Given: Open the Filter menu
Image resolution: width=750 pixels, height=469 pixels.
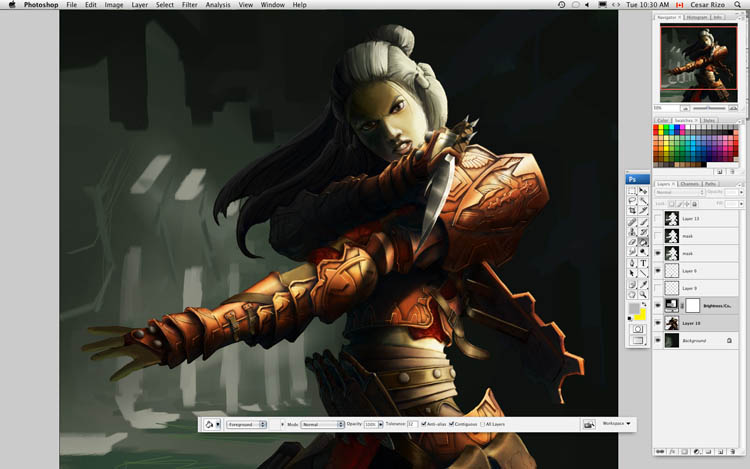Looking at the screenshot, I should [x=189, y=5].
